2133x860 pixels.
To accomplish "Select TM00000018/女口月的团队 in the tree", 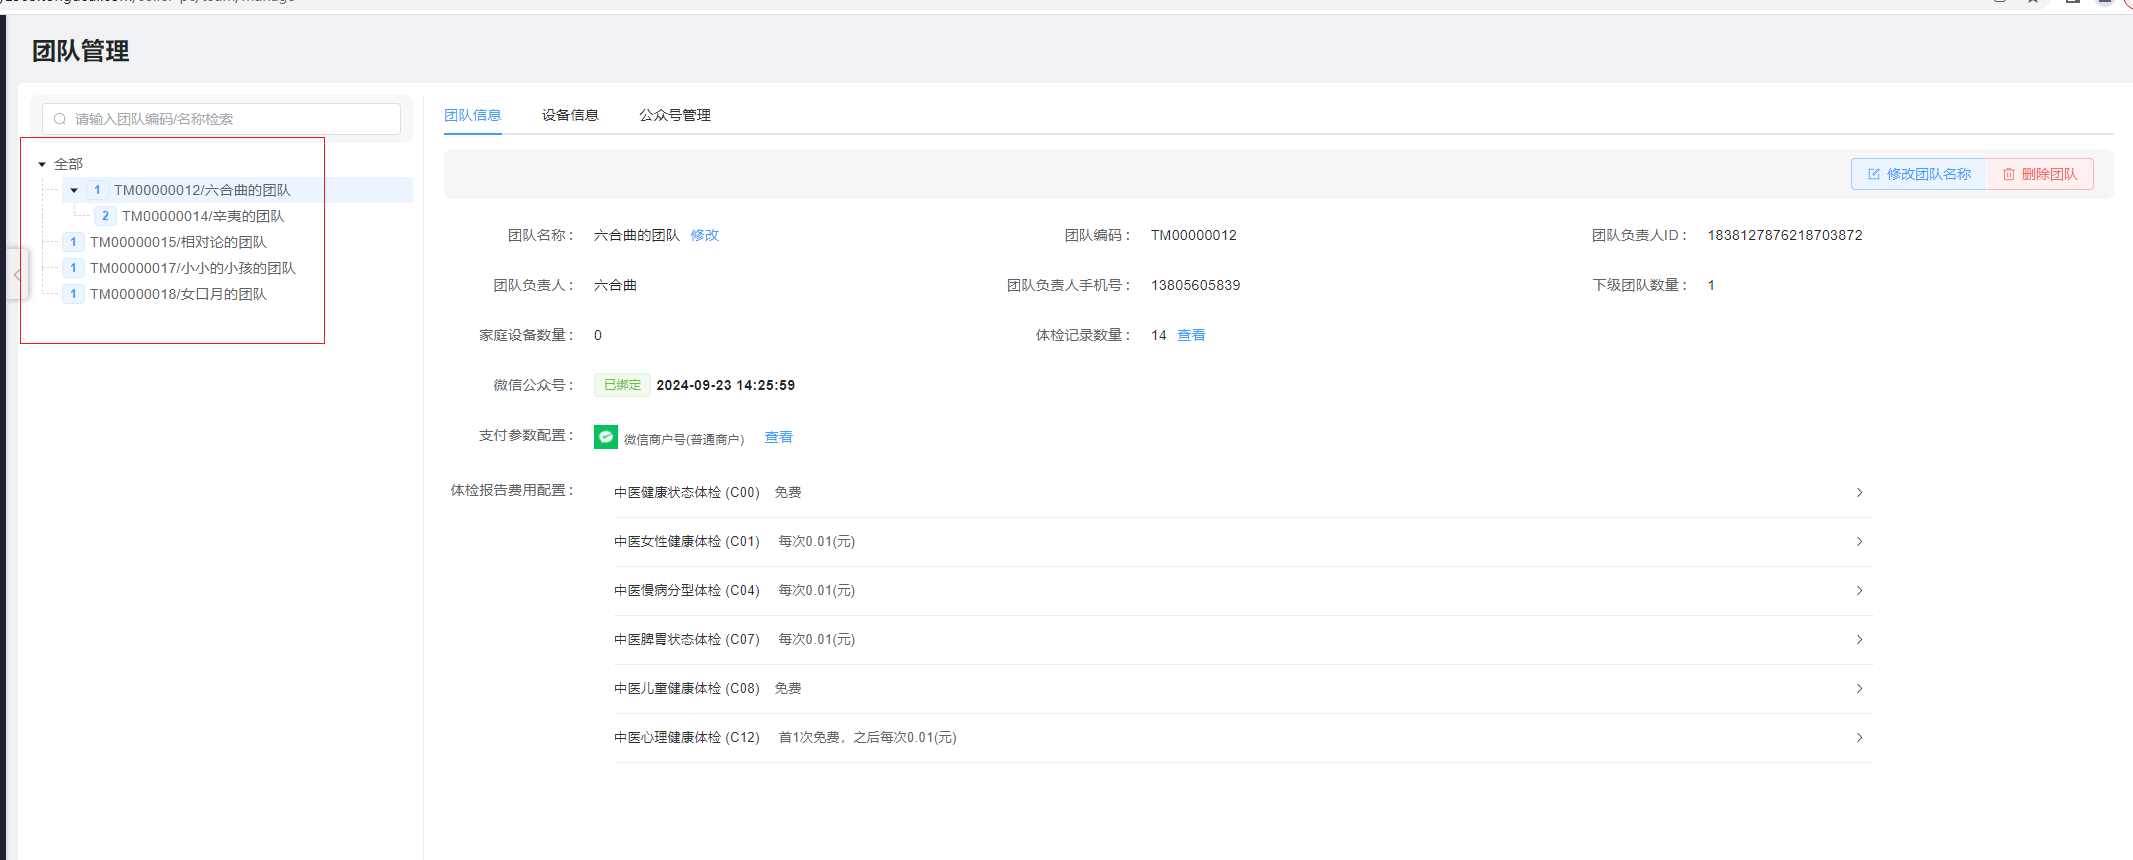I will [x=178, y=294].
